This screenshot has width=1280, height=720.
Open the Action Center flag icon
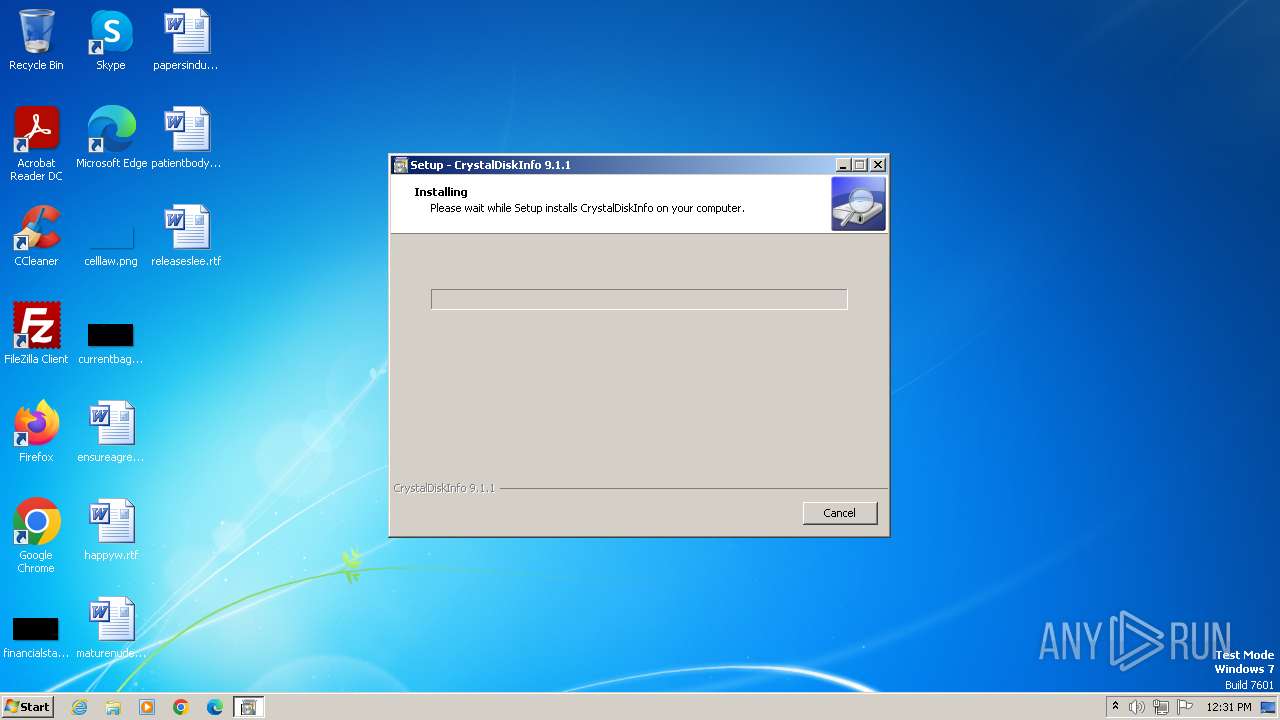(x=1185, y=707)
